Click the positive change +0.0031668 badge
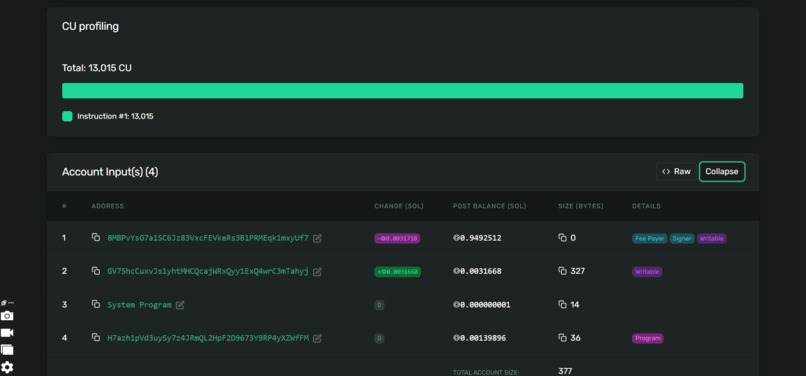The image size is (806, 376). coord(397,272)
